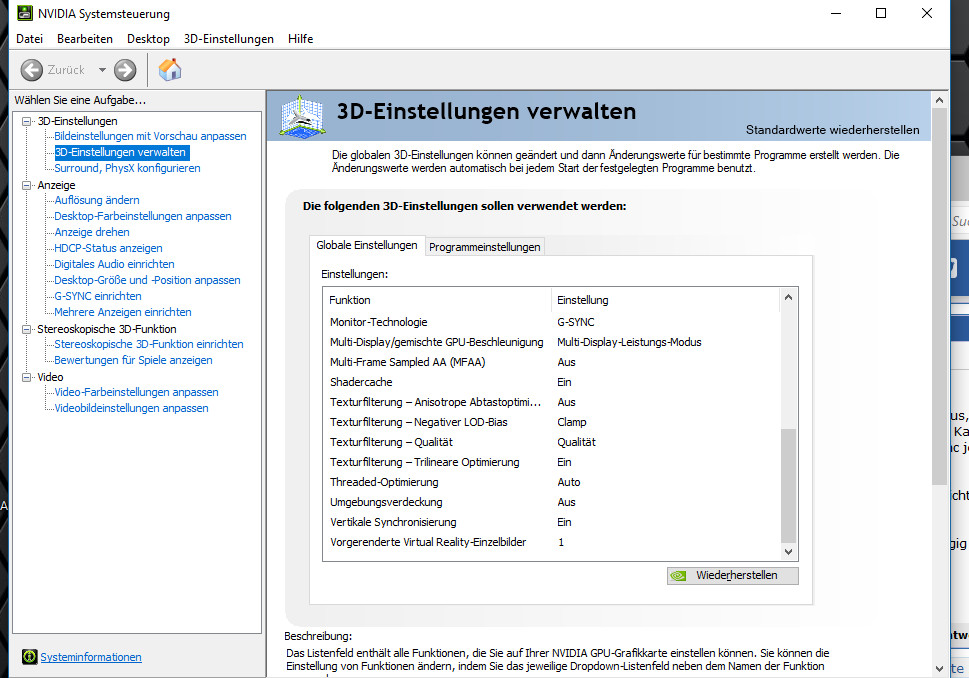Image resolution: width=969 pixels, height=678 pixels.
Task: Open Bewertungen für Spiele anzeigen
Action: point(133,360)
